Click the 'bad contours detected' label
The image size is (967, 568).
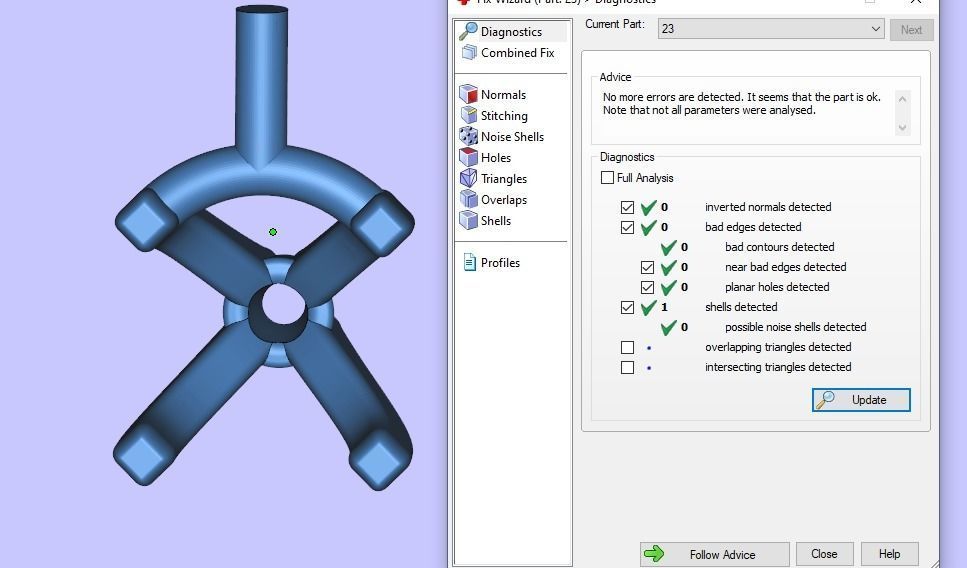tap(780, 247)
